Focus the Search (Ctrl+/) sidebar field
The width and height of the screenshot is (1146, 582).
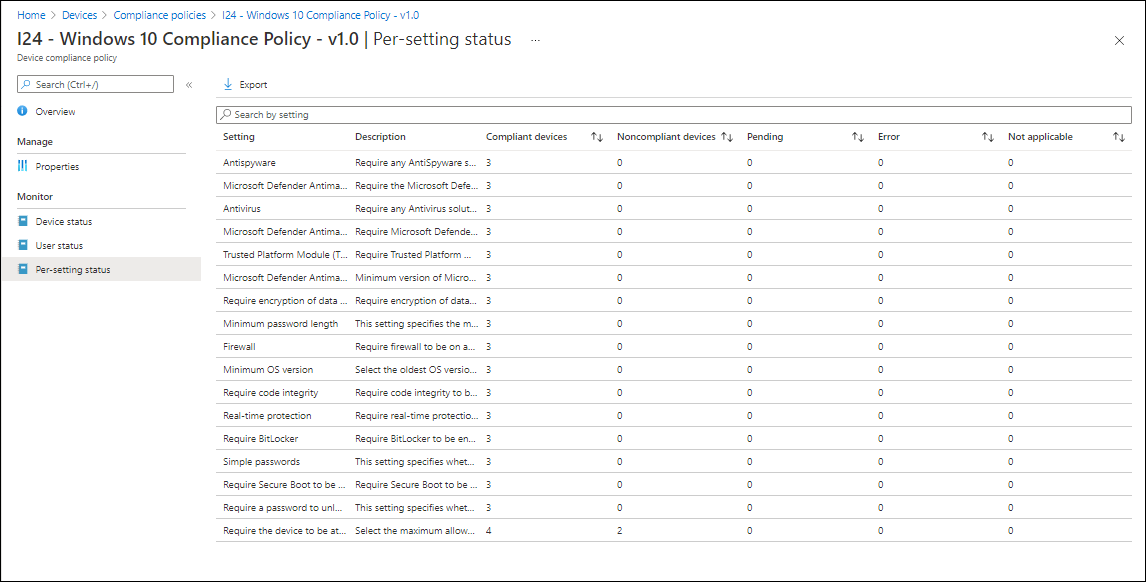[x=95, y=84]
